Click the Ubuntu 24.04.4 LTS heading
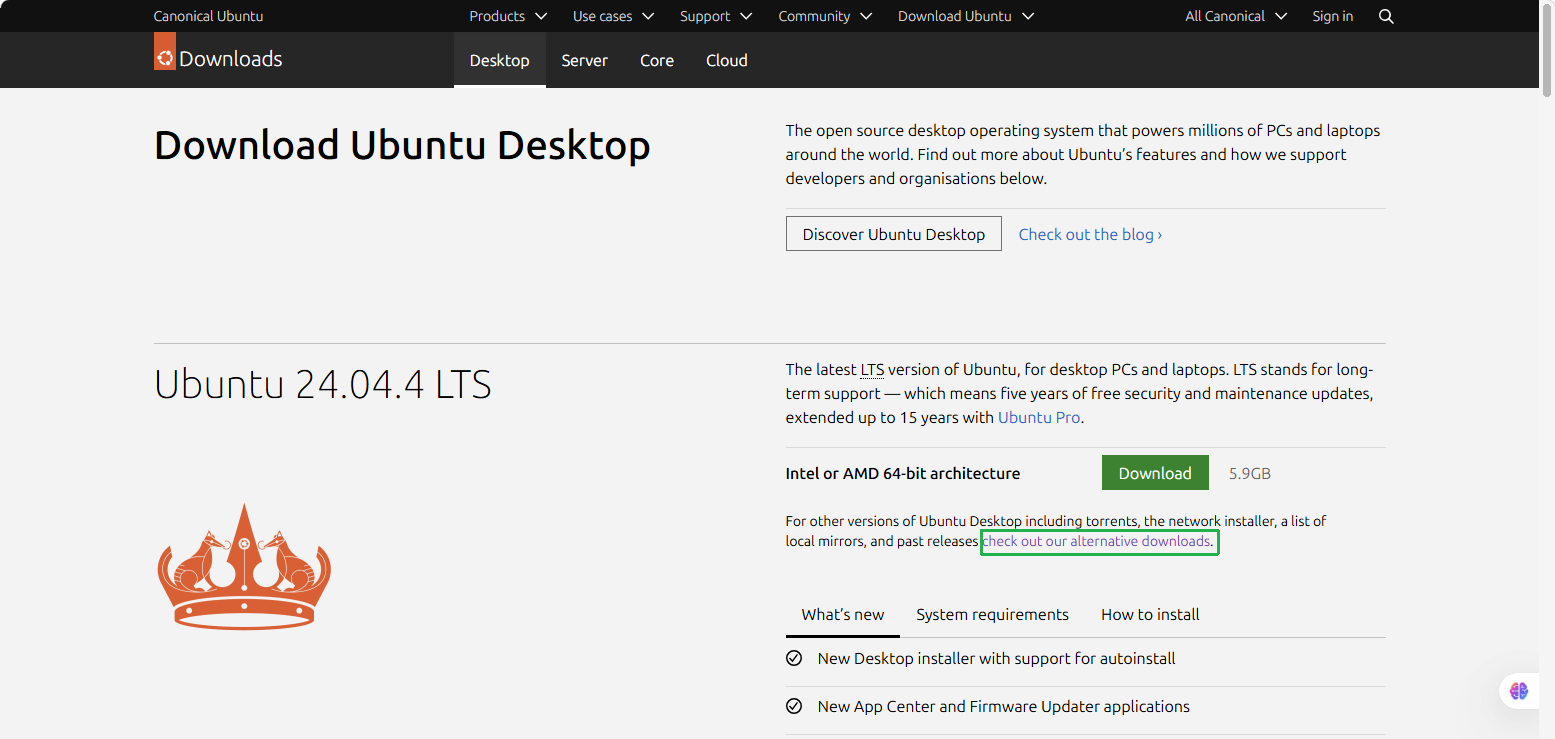This screenshot has width=1555, height=739. 323,385
